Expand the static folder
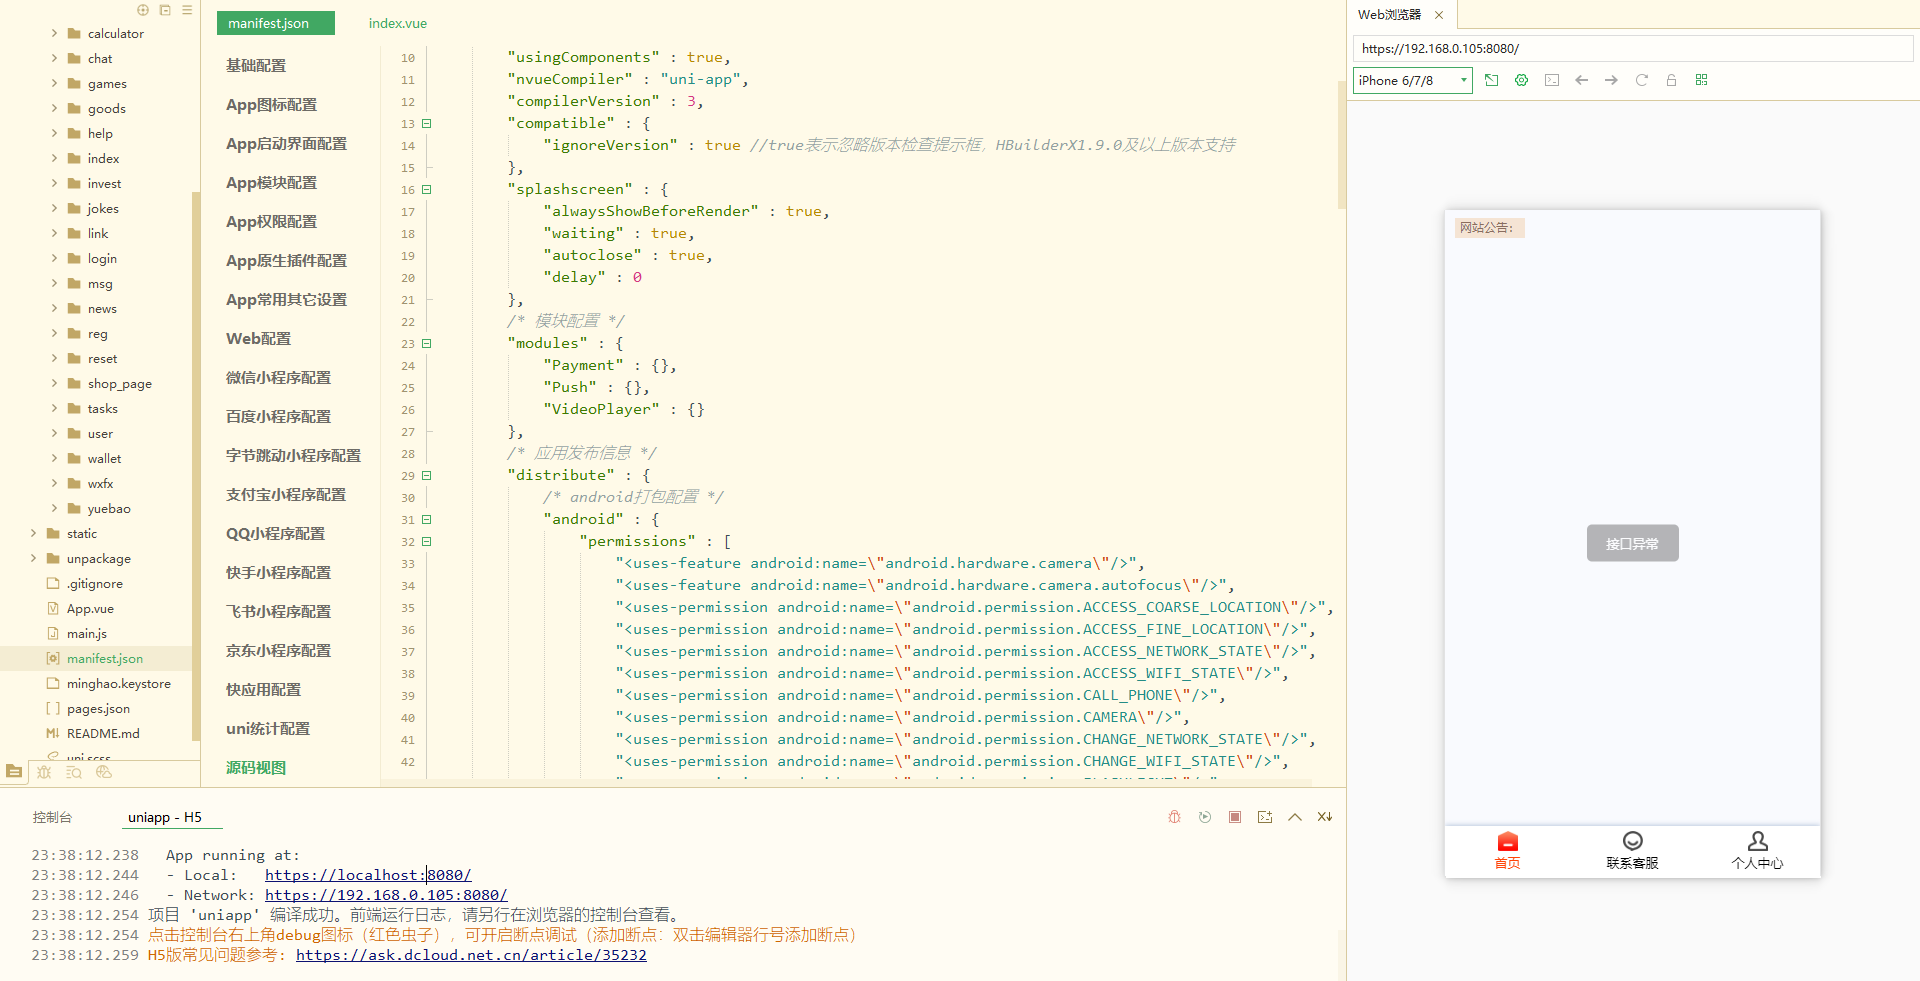This screenshot has height=981, width=1920. (34, 533)
